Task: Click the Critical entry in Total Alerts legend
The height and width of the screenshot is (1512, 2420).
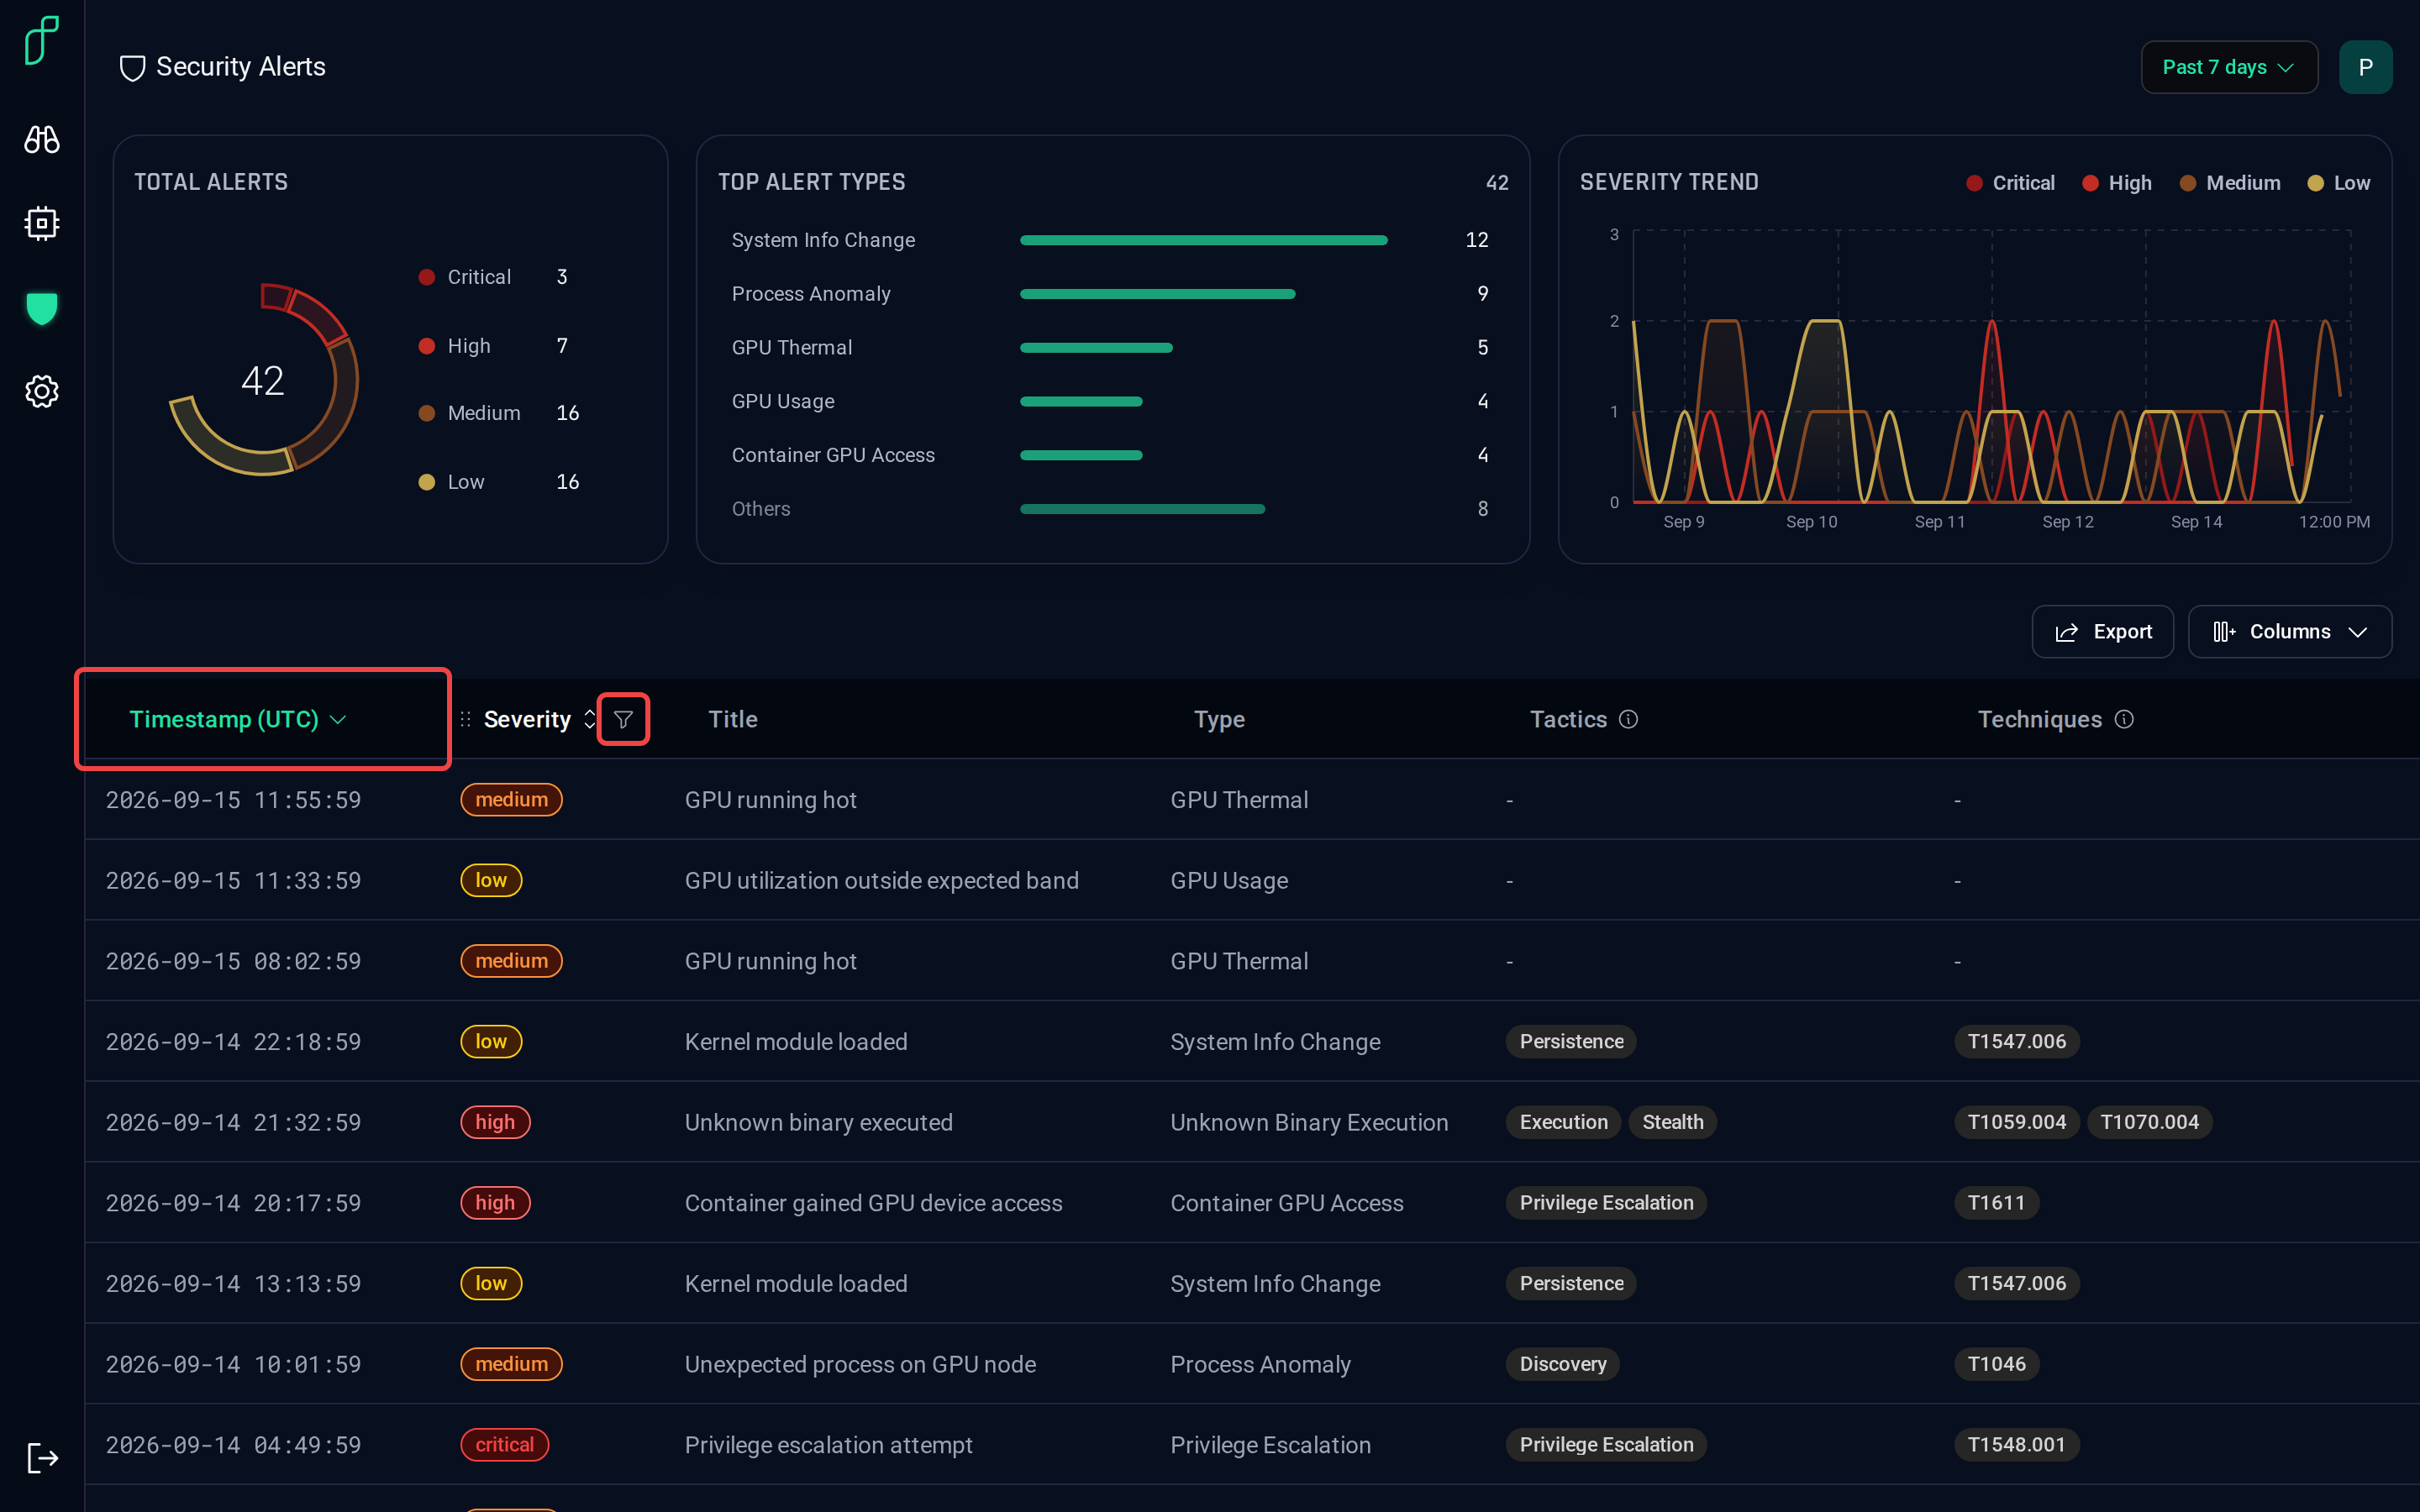Action: [x=493, y=277]
